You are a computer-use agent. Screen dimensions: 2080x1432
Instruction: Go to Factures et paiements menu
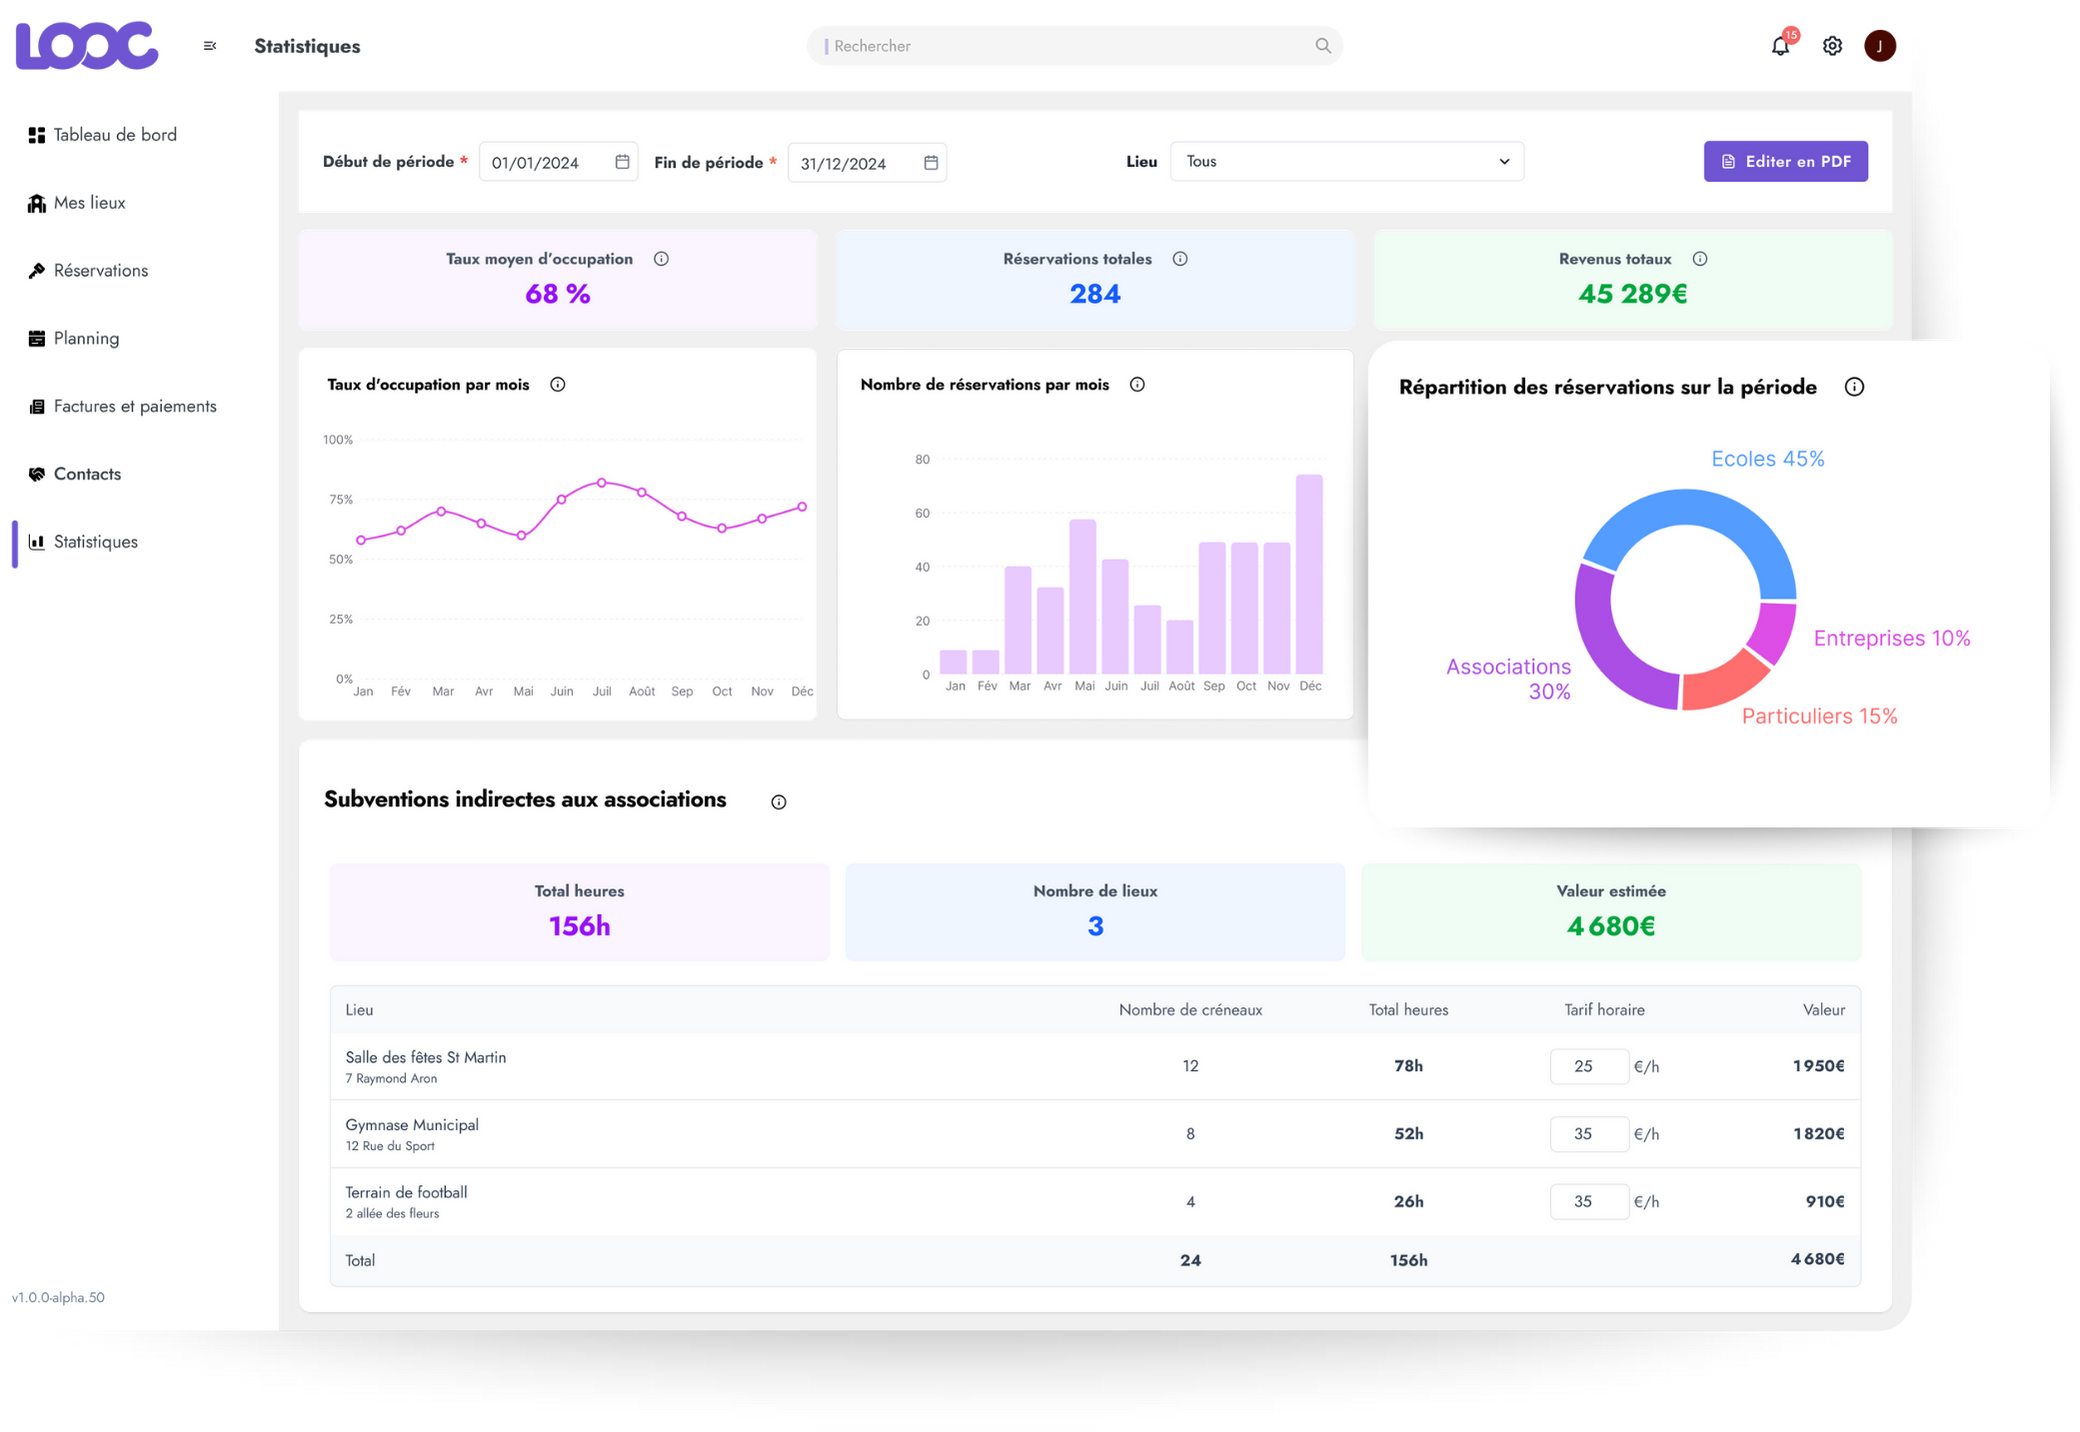[x=134, y=406]
